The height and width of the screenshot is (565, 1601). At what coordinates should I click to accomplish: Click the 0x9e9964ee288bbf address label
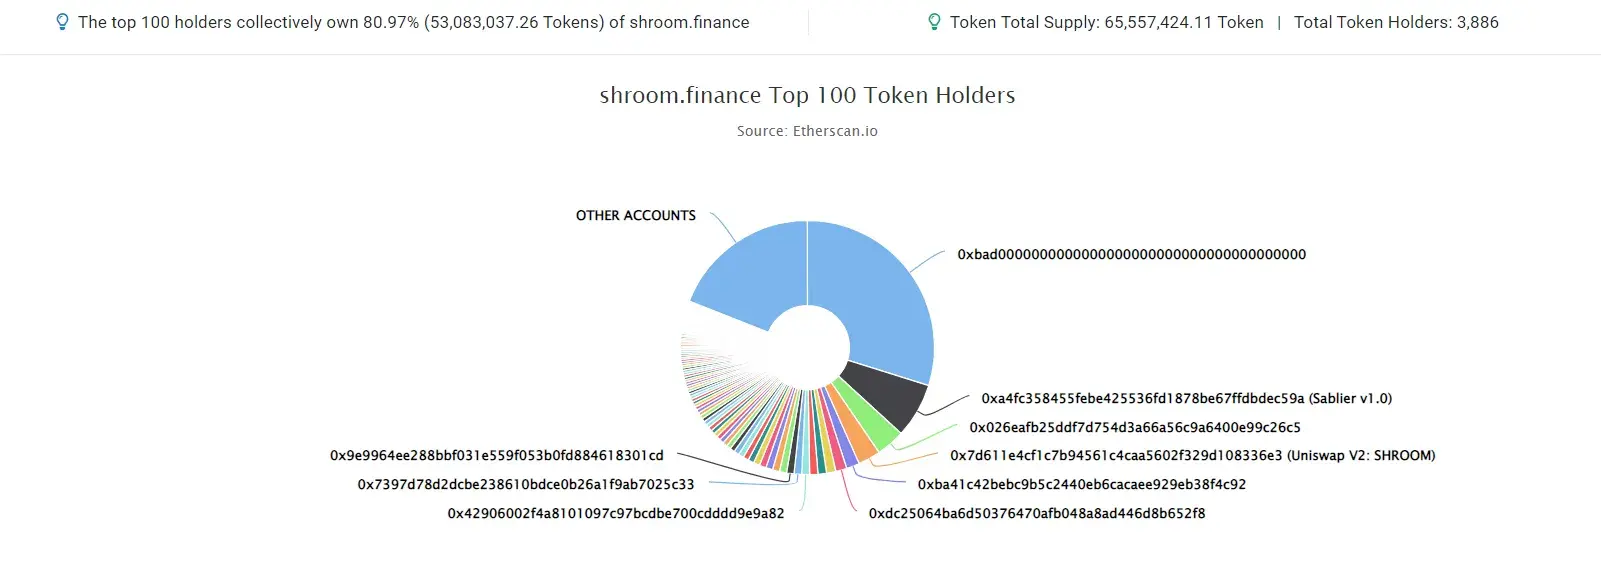coord(496,455)
